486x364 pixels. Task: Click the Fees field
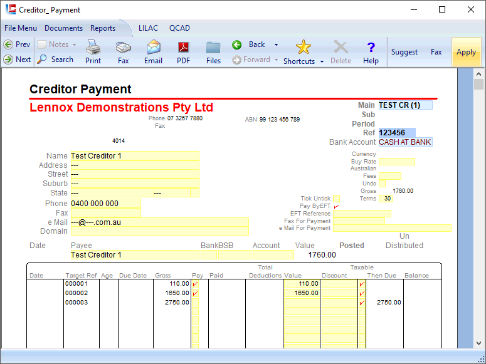click(390, 176)
